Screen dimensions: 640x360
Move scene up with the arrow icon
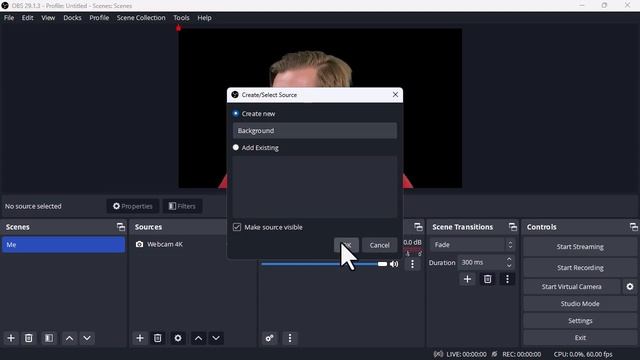(69, 338)
